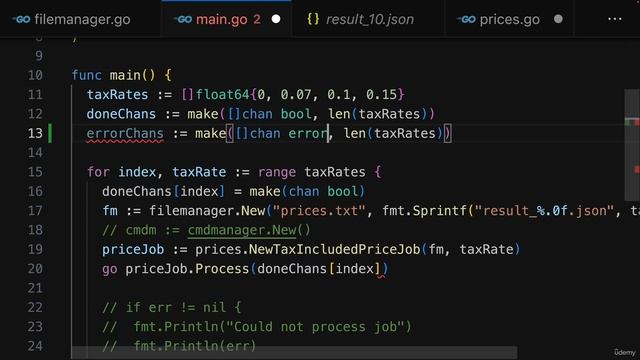Image resolution: width=640 pixels, height=360 pixels.
Task: Click the green change indicator beside line 13
Action: point(50,133)
